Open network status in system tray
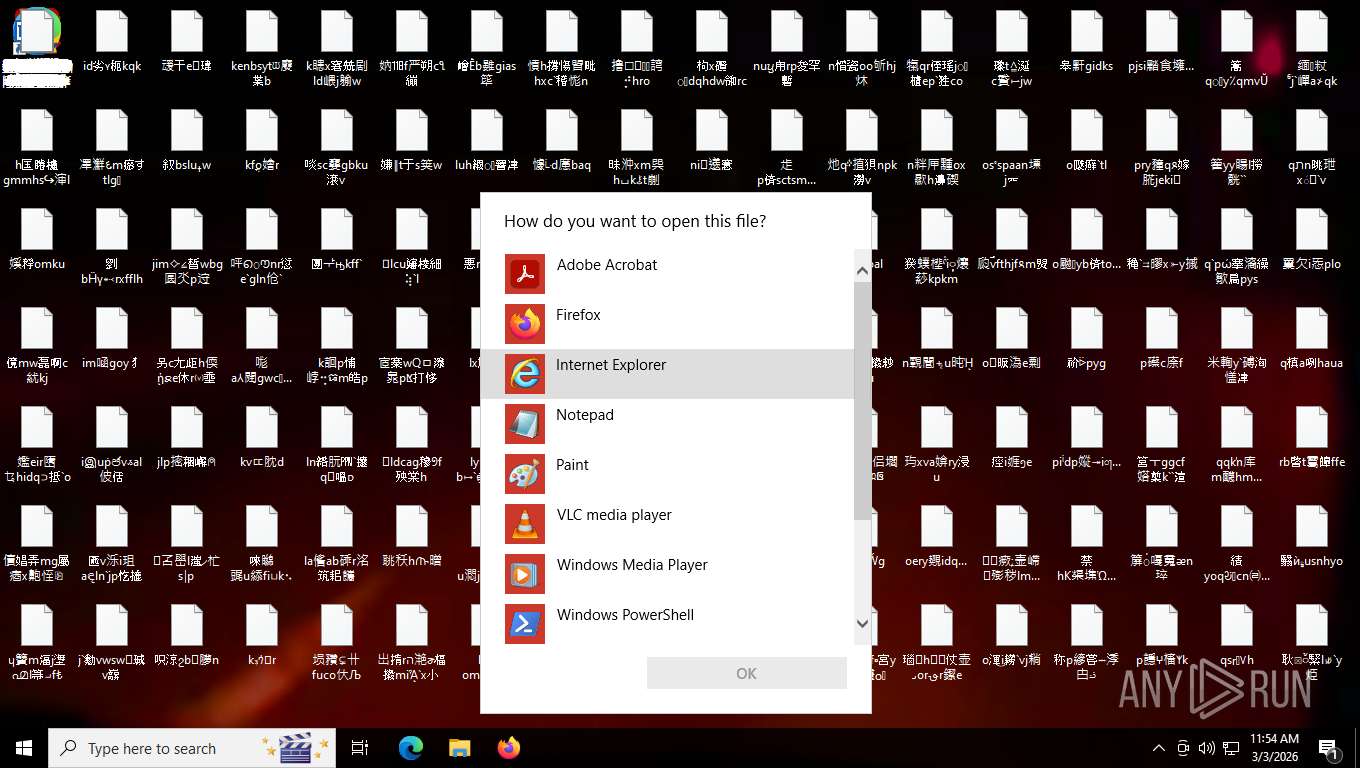Image resolution: width=1360 pixels, height=768 pixels. coord(1230,748)
